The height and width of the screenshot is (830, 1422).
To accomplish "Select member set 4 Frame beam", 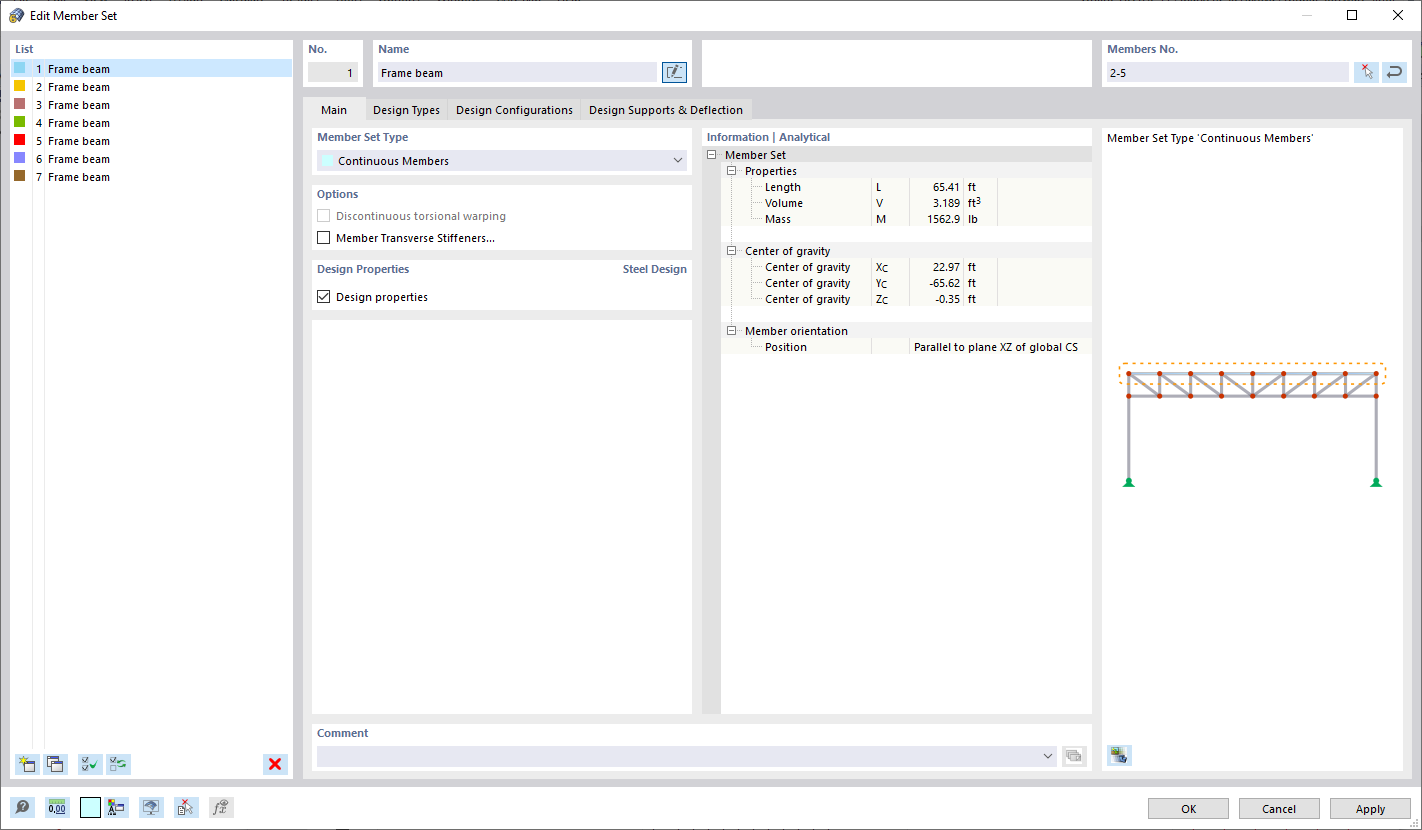I will 77,122.
